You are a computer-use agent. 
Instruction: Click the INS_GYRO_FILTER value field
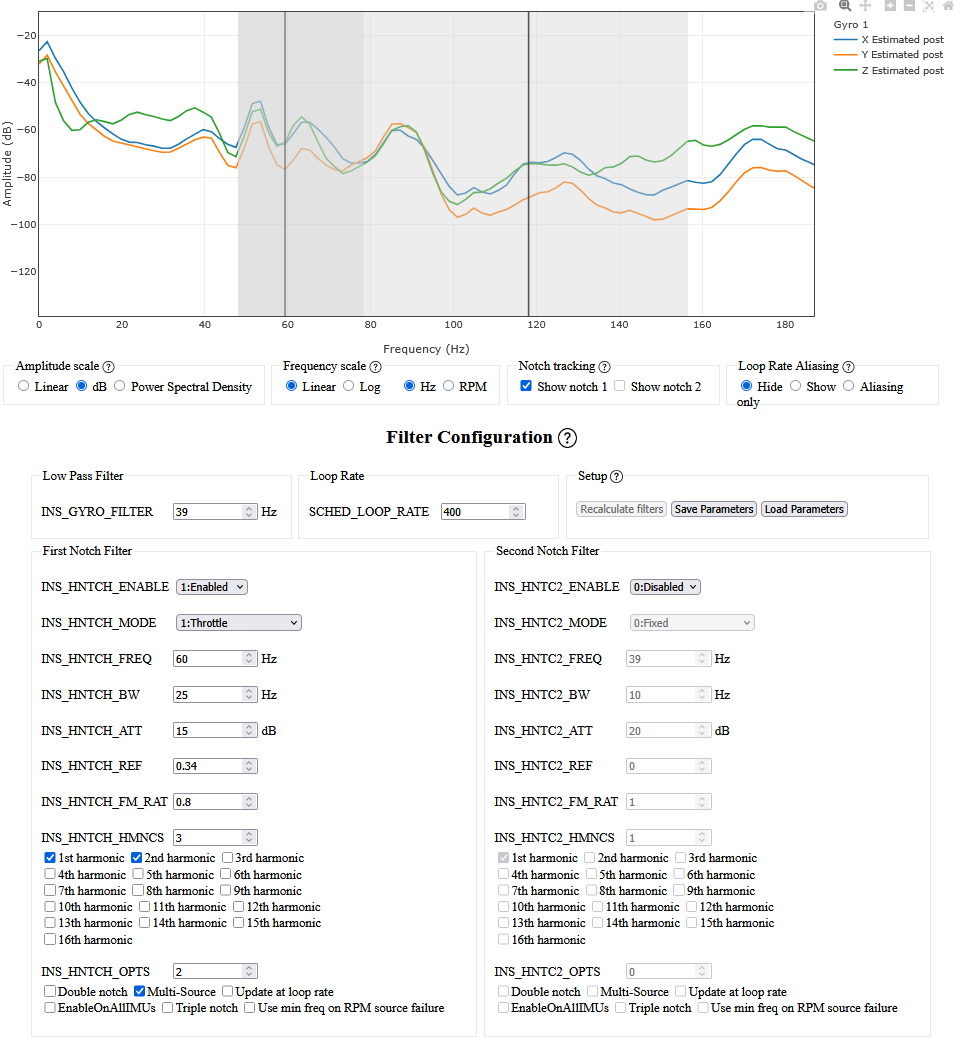point(208,512)
